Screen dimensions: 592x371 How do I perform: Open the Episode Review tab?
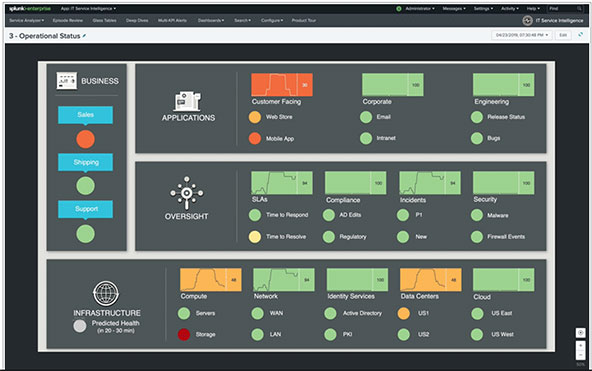coord(68,20)
